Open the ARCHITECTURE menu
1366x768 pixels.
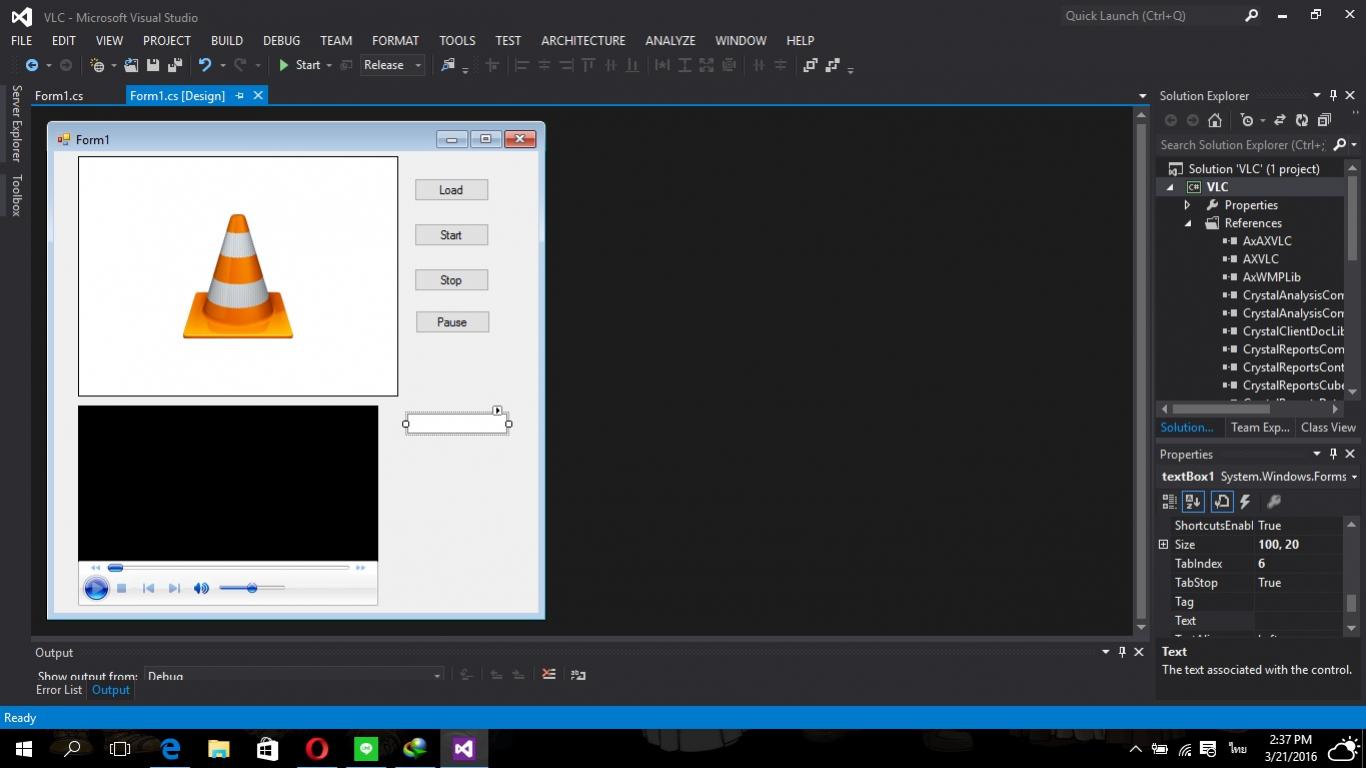583,40
